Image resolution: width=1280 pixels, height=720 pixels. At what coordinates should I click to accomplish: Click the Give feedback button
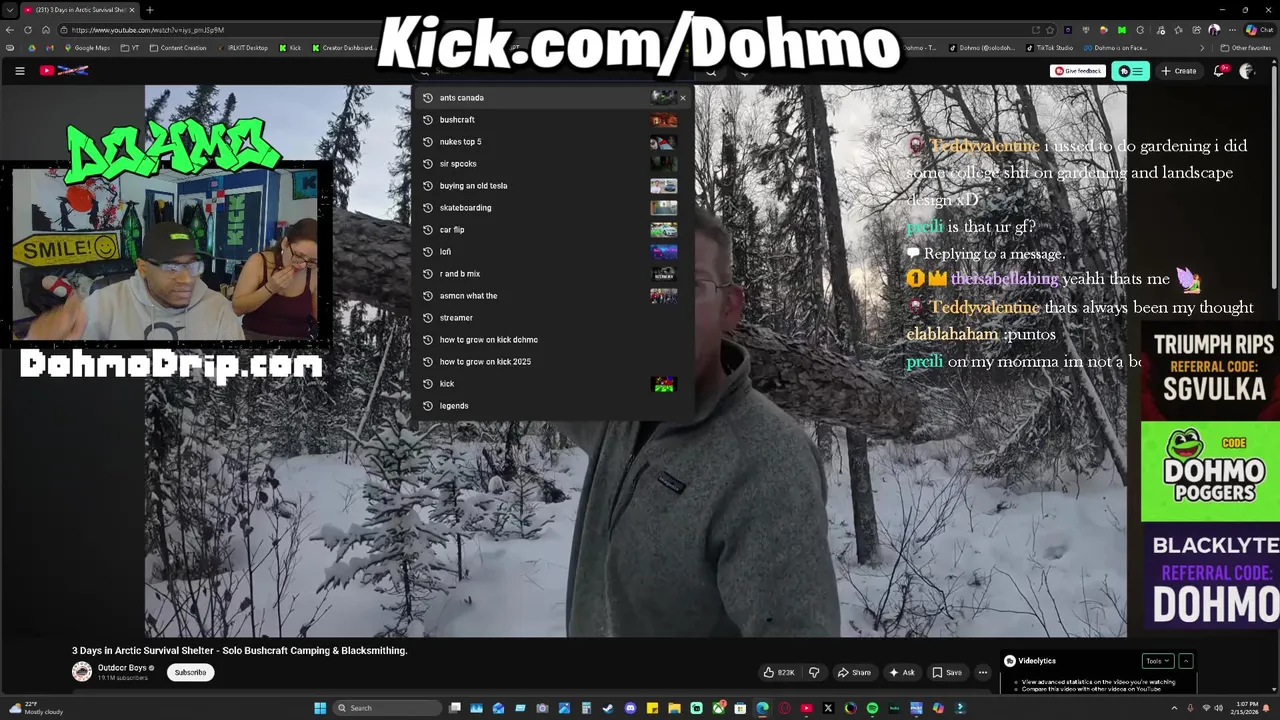click(x=1077, y=71)
